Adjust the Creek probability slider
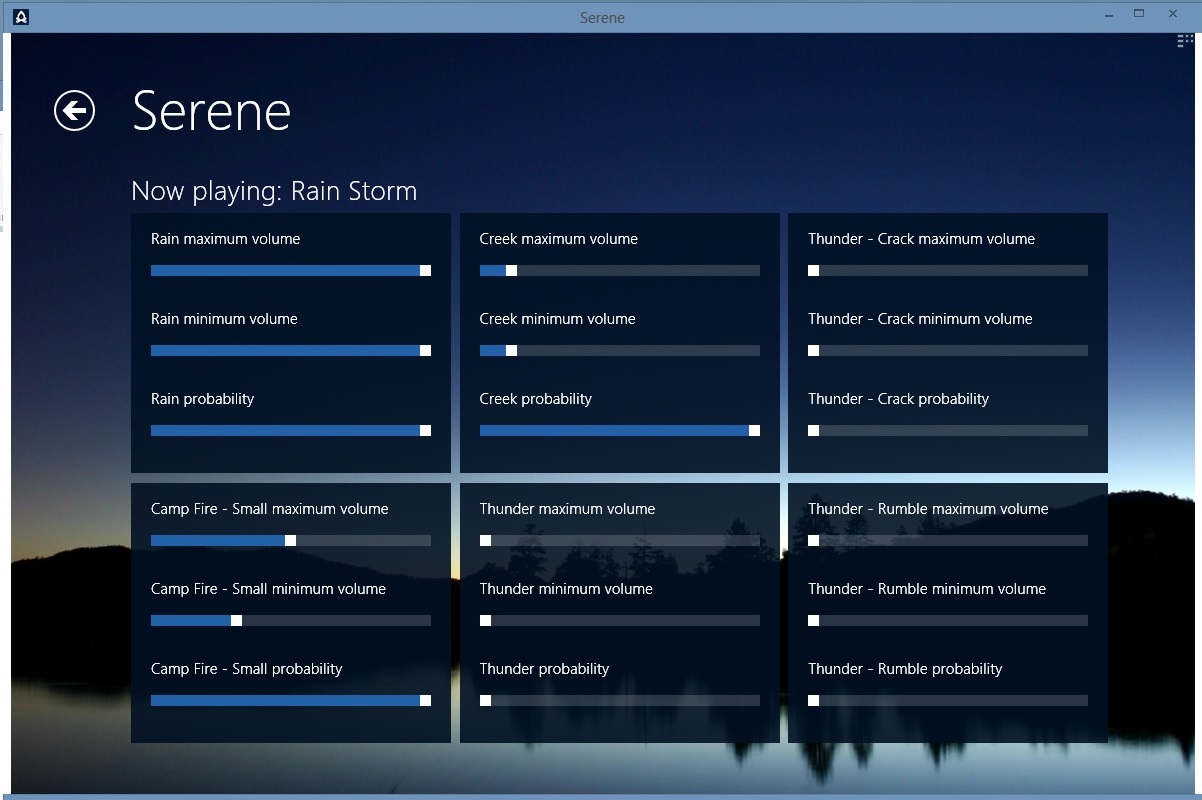This screenshot has height=800, width=1202. (754, 430)
